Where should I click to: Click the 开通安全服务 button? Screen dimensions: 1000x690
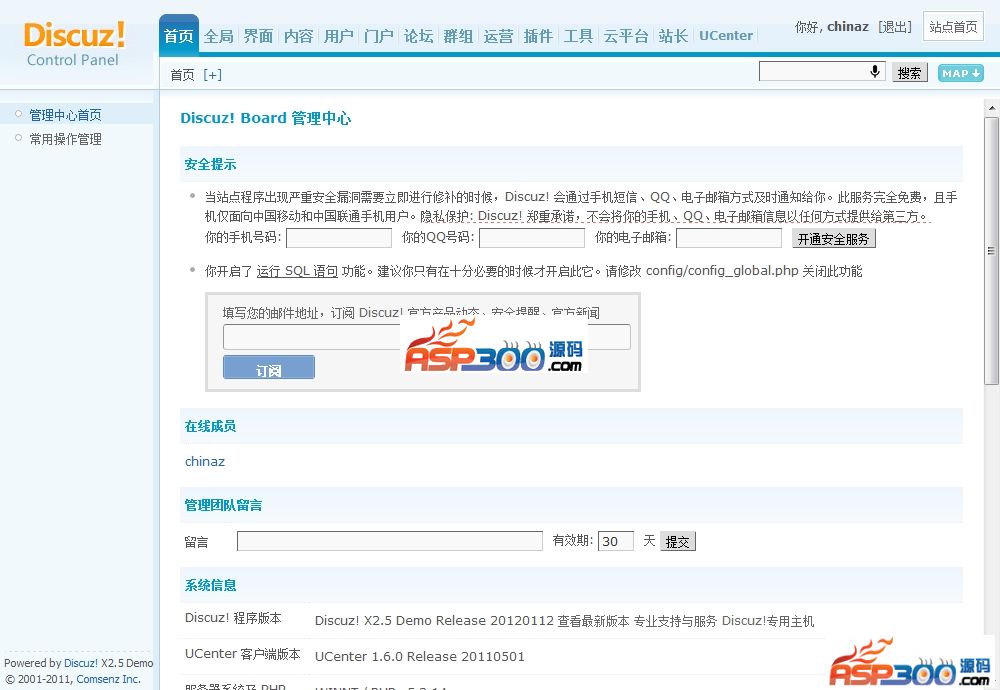834,239
